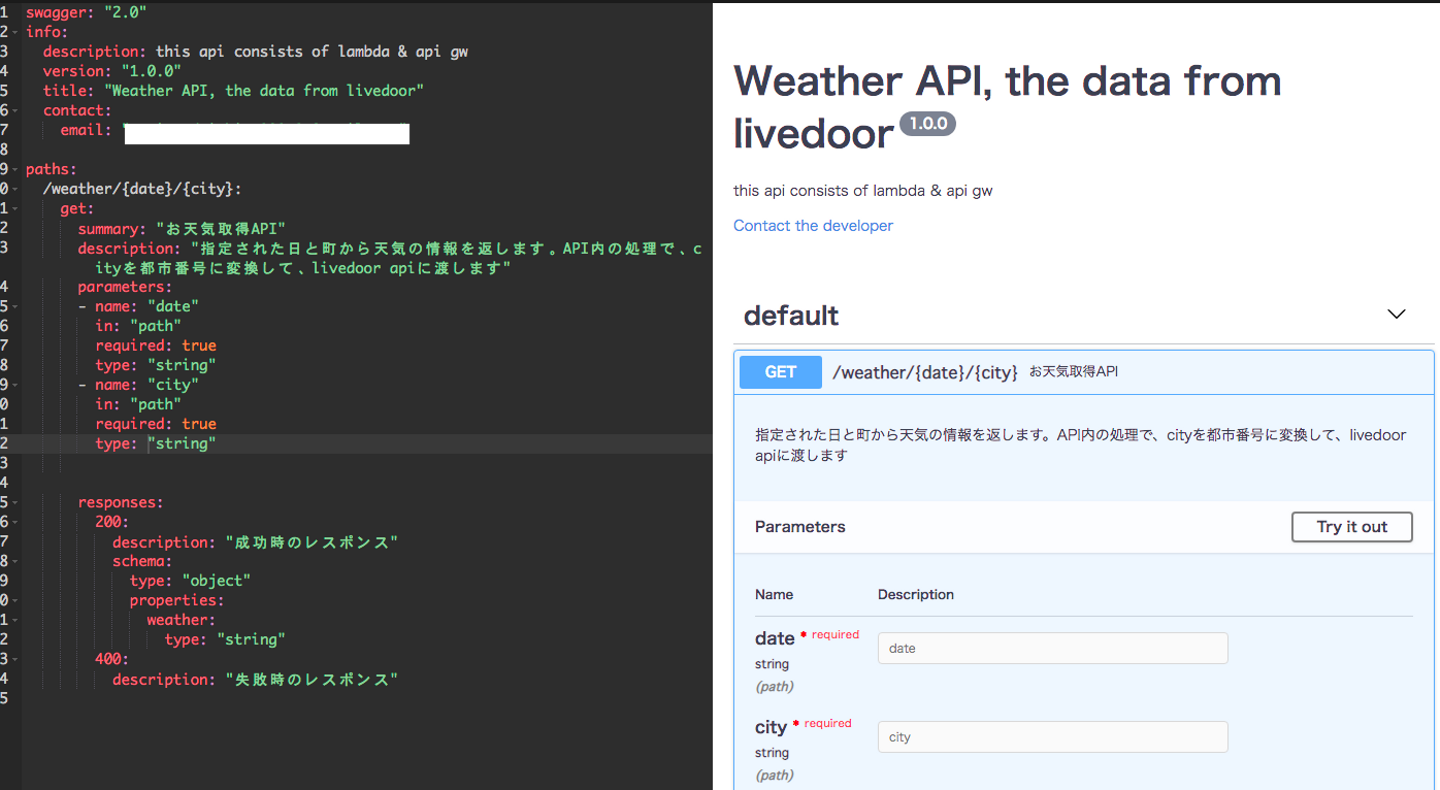Viewport: 1440px width, 790px height.
Task: Click the Japanese operation description paragraph in the preview
Action: tap(1081, 445)
